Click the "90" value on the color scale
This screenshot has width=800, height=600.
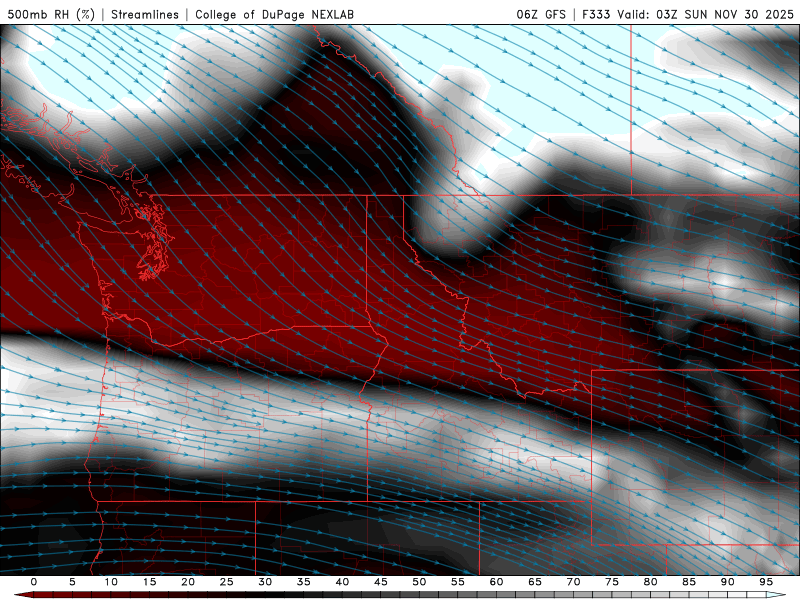(x=727, y=582)
